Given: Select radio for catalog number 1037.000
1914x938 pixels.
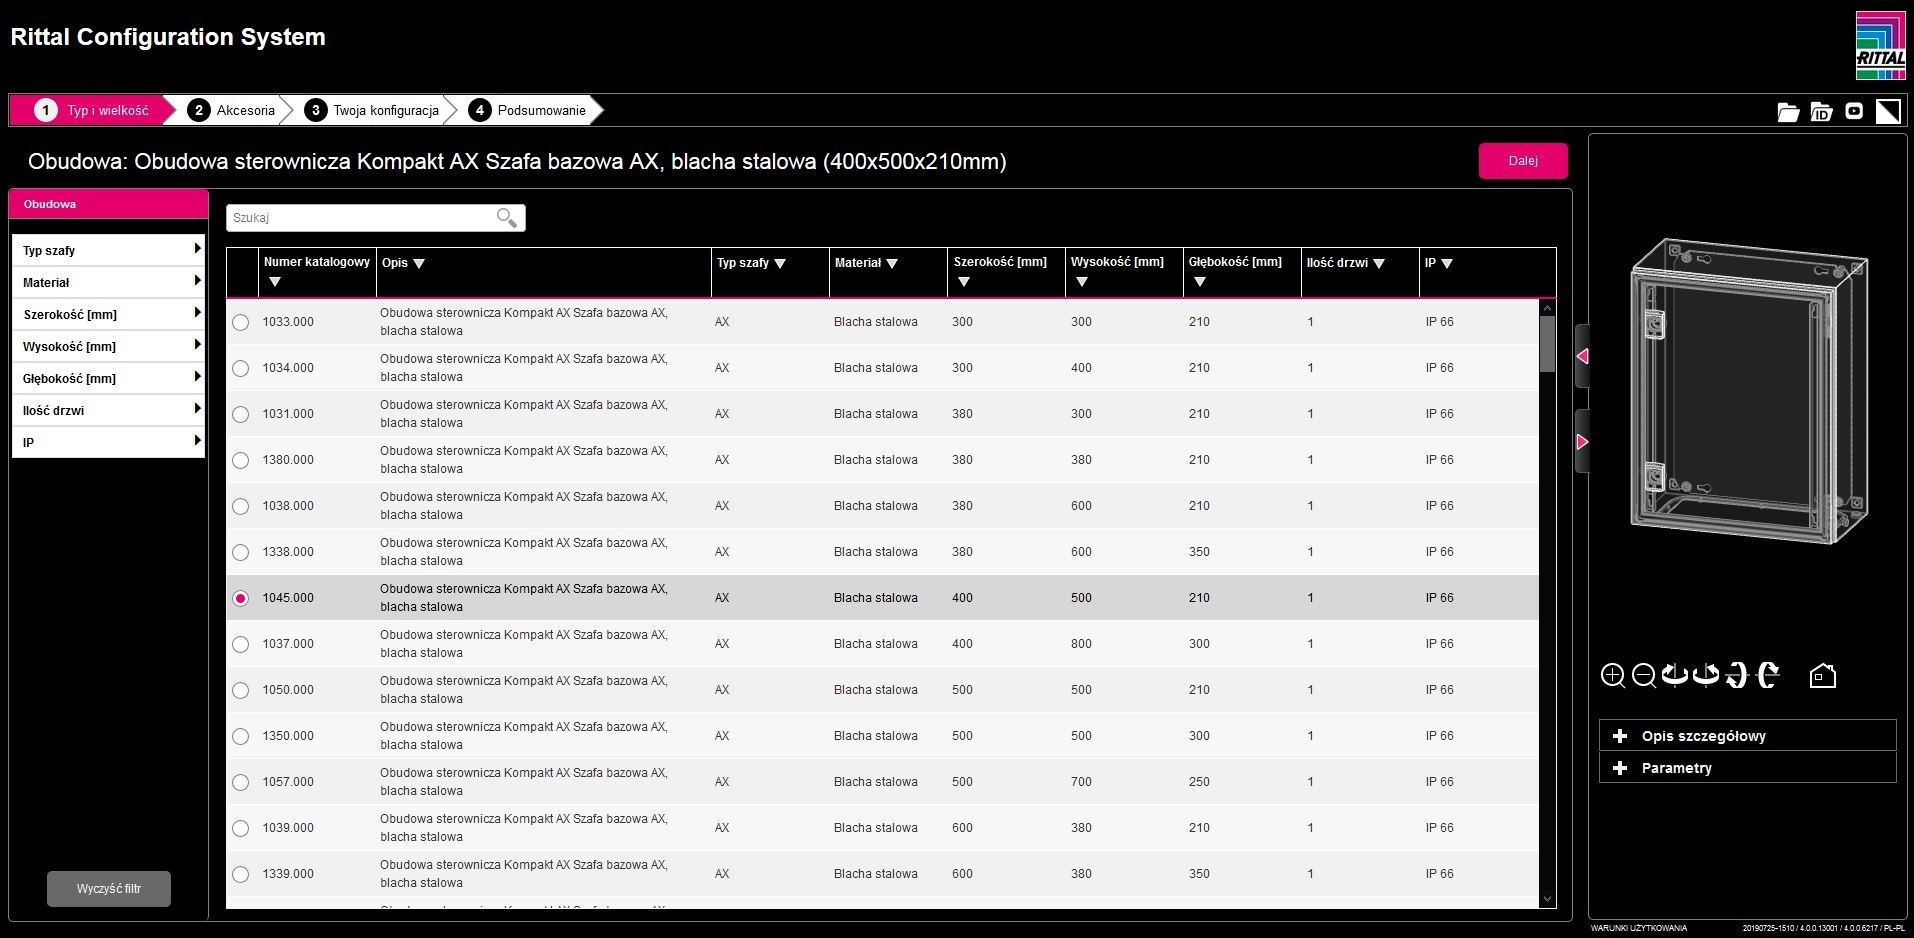Looking at the screenshot, I should 241,644.
